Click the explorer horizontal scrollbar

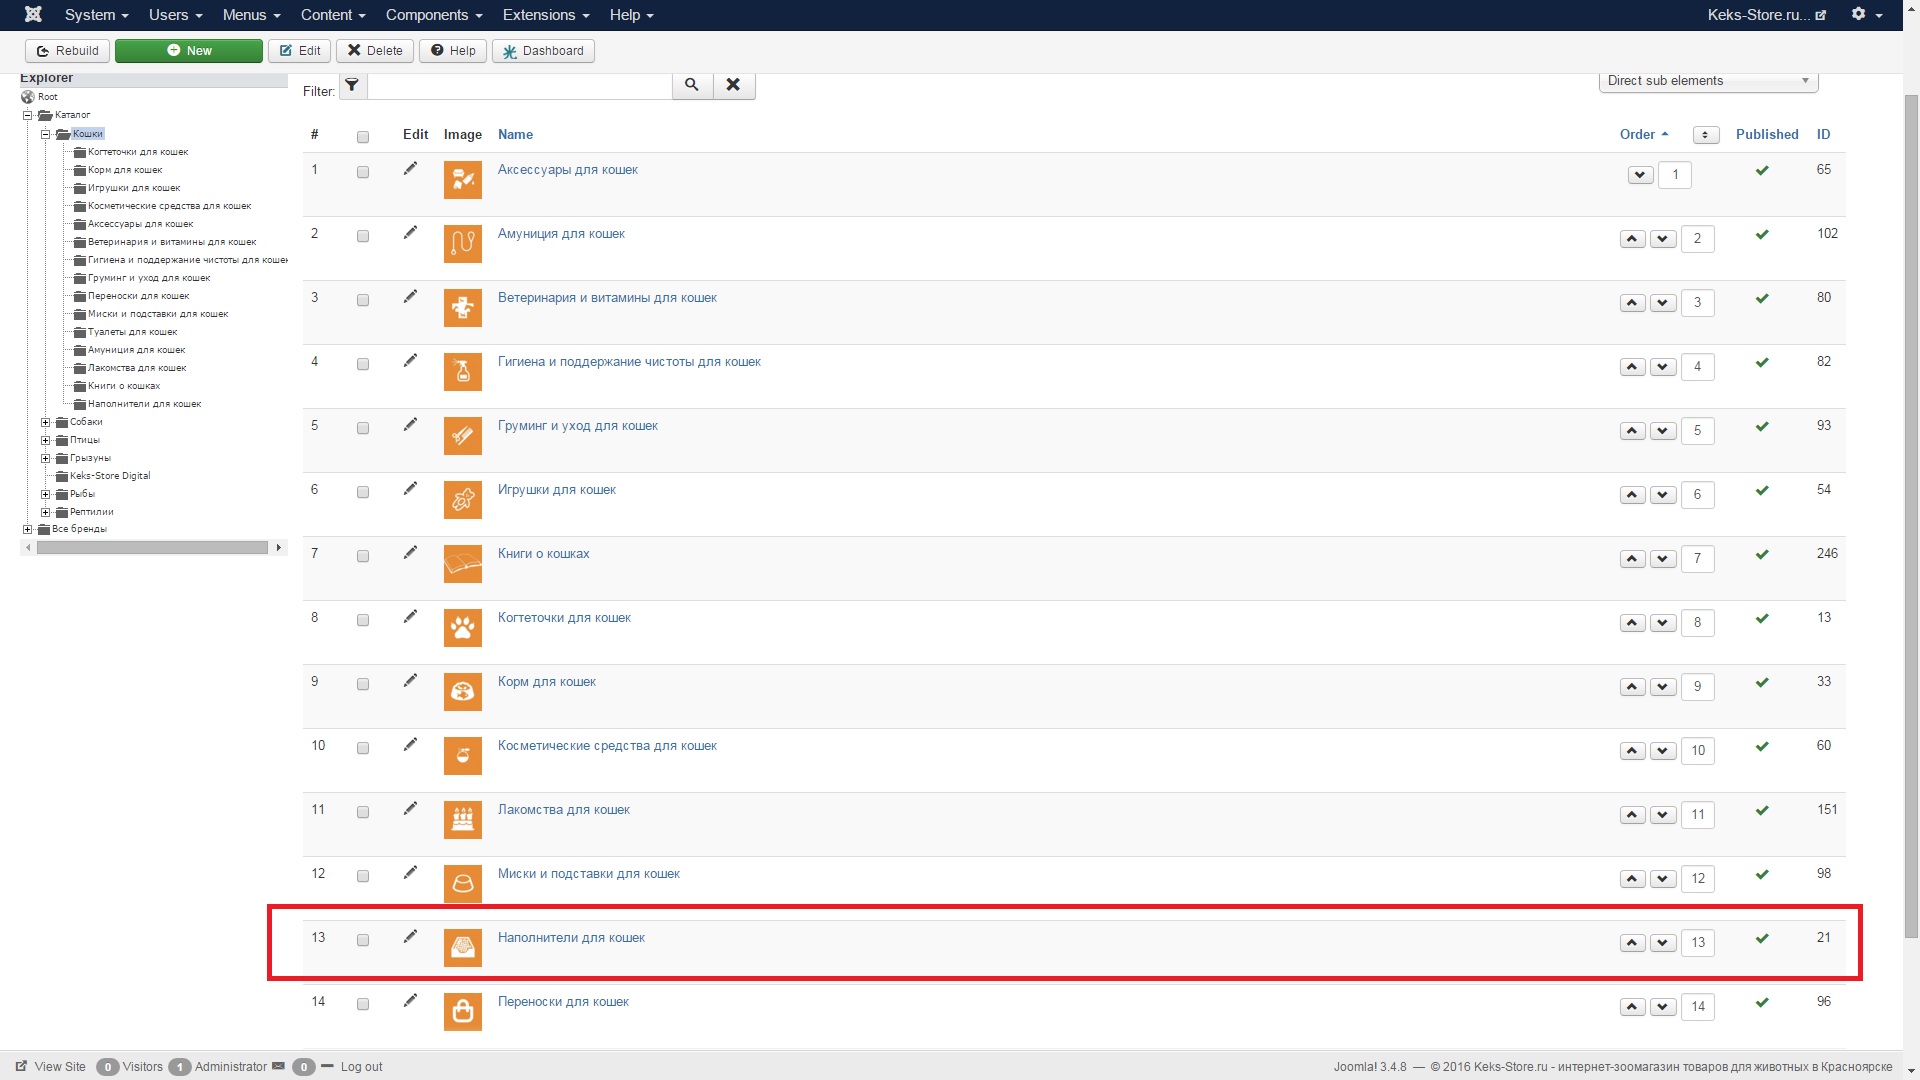pos(152,548)
